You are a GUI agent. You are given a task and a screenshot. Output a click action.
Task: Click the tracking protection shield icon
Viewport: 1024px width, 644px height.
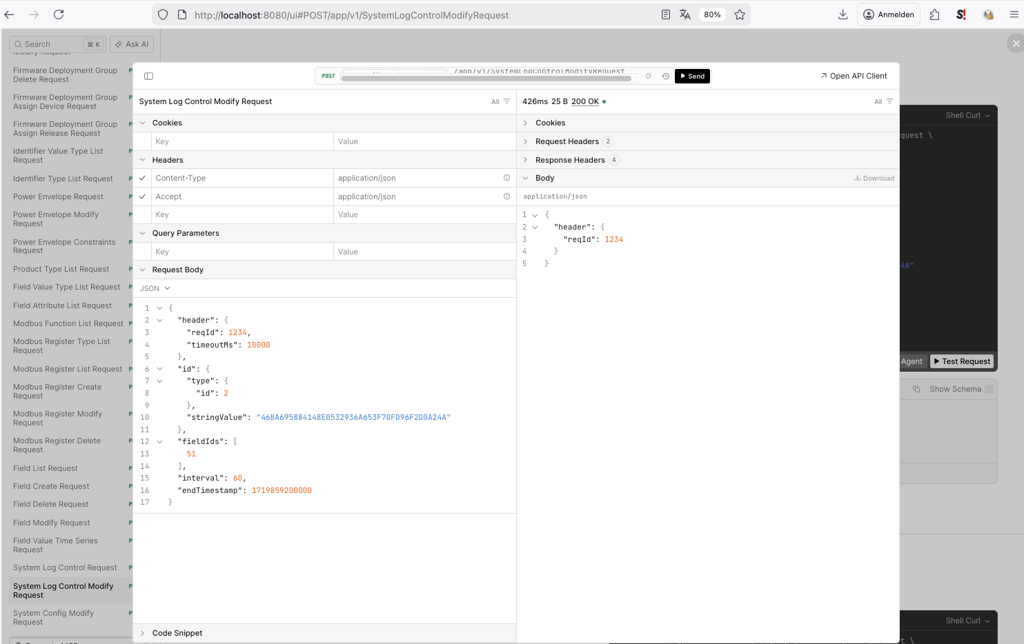pyautogui.click(x=163, y=14)
